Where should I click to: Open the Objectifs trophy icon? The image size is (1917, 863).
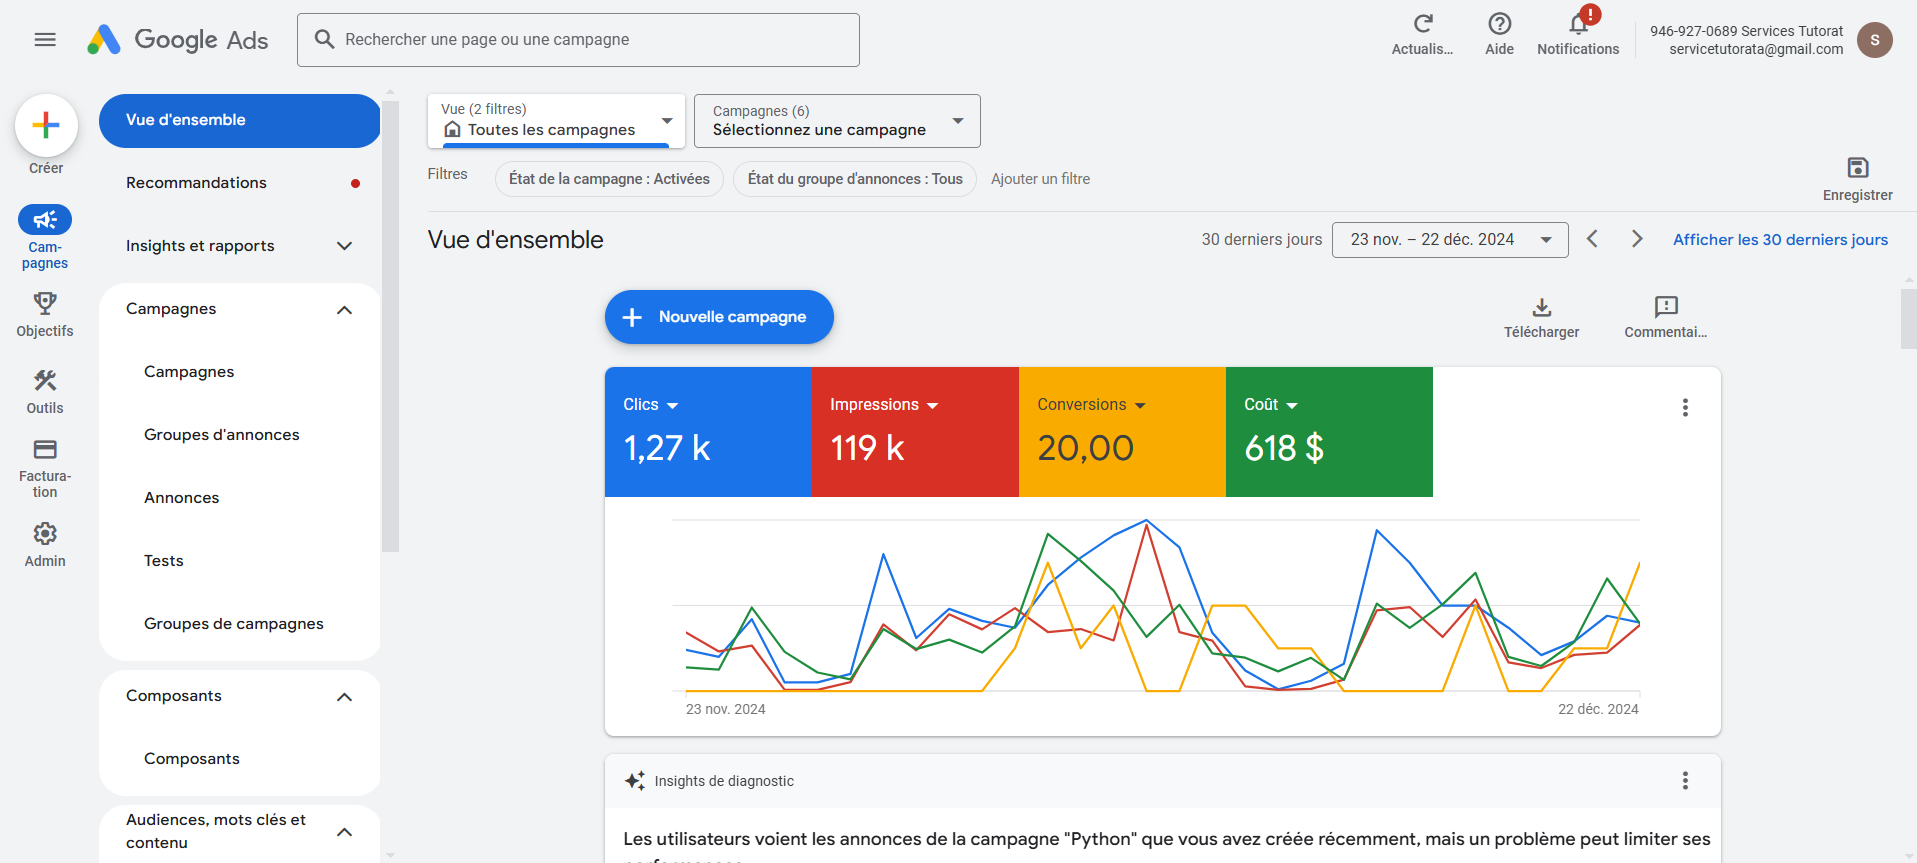45,303
